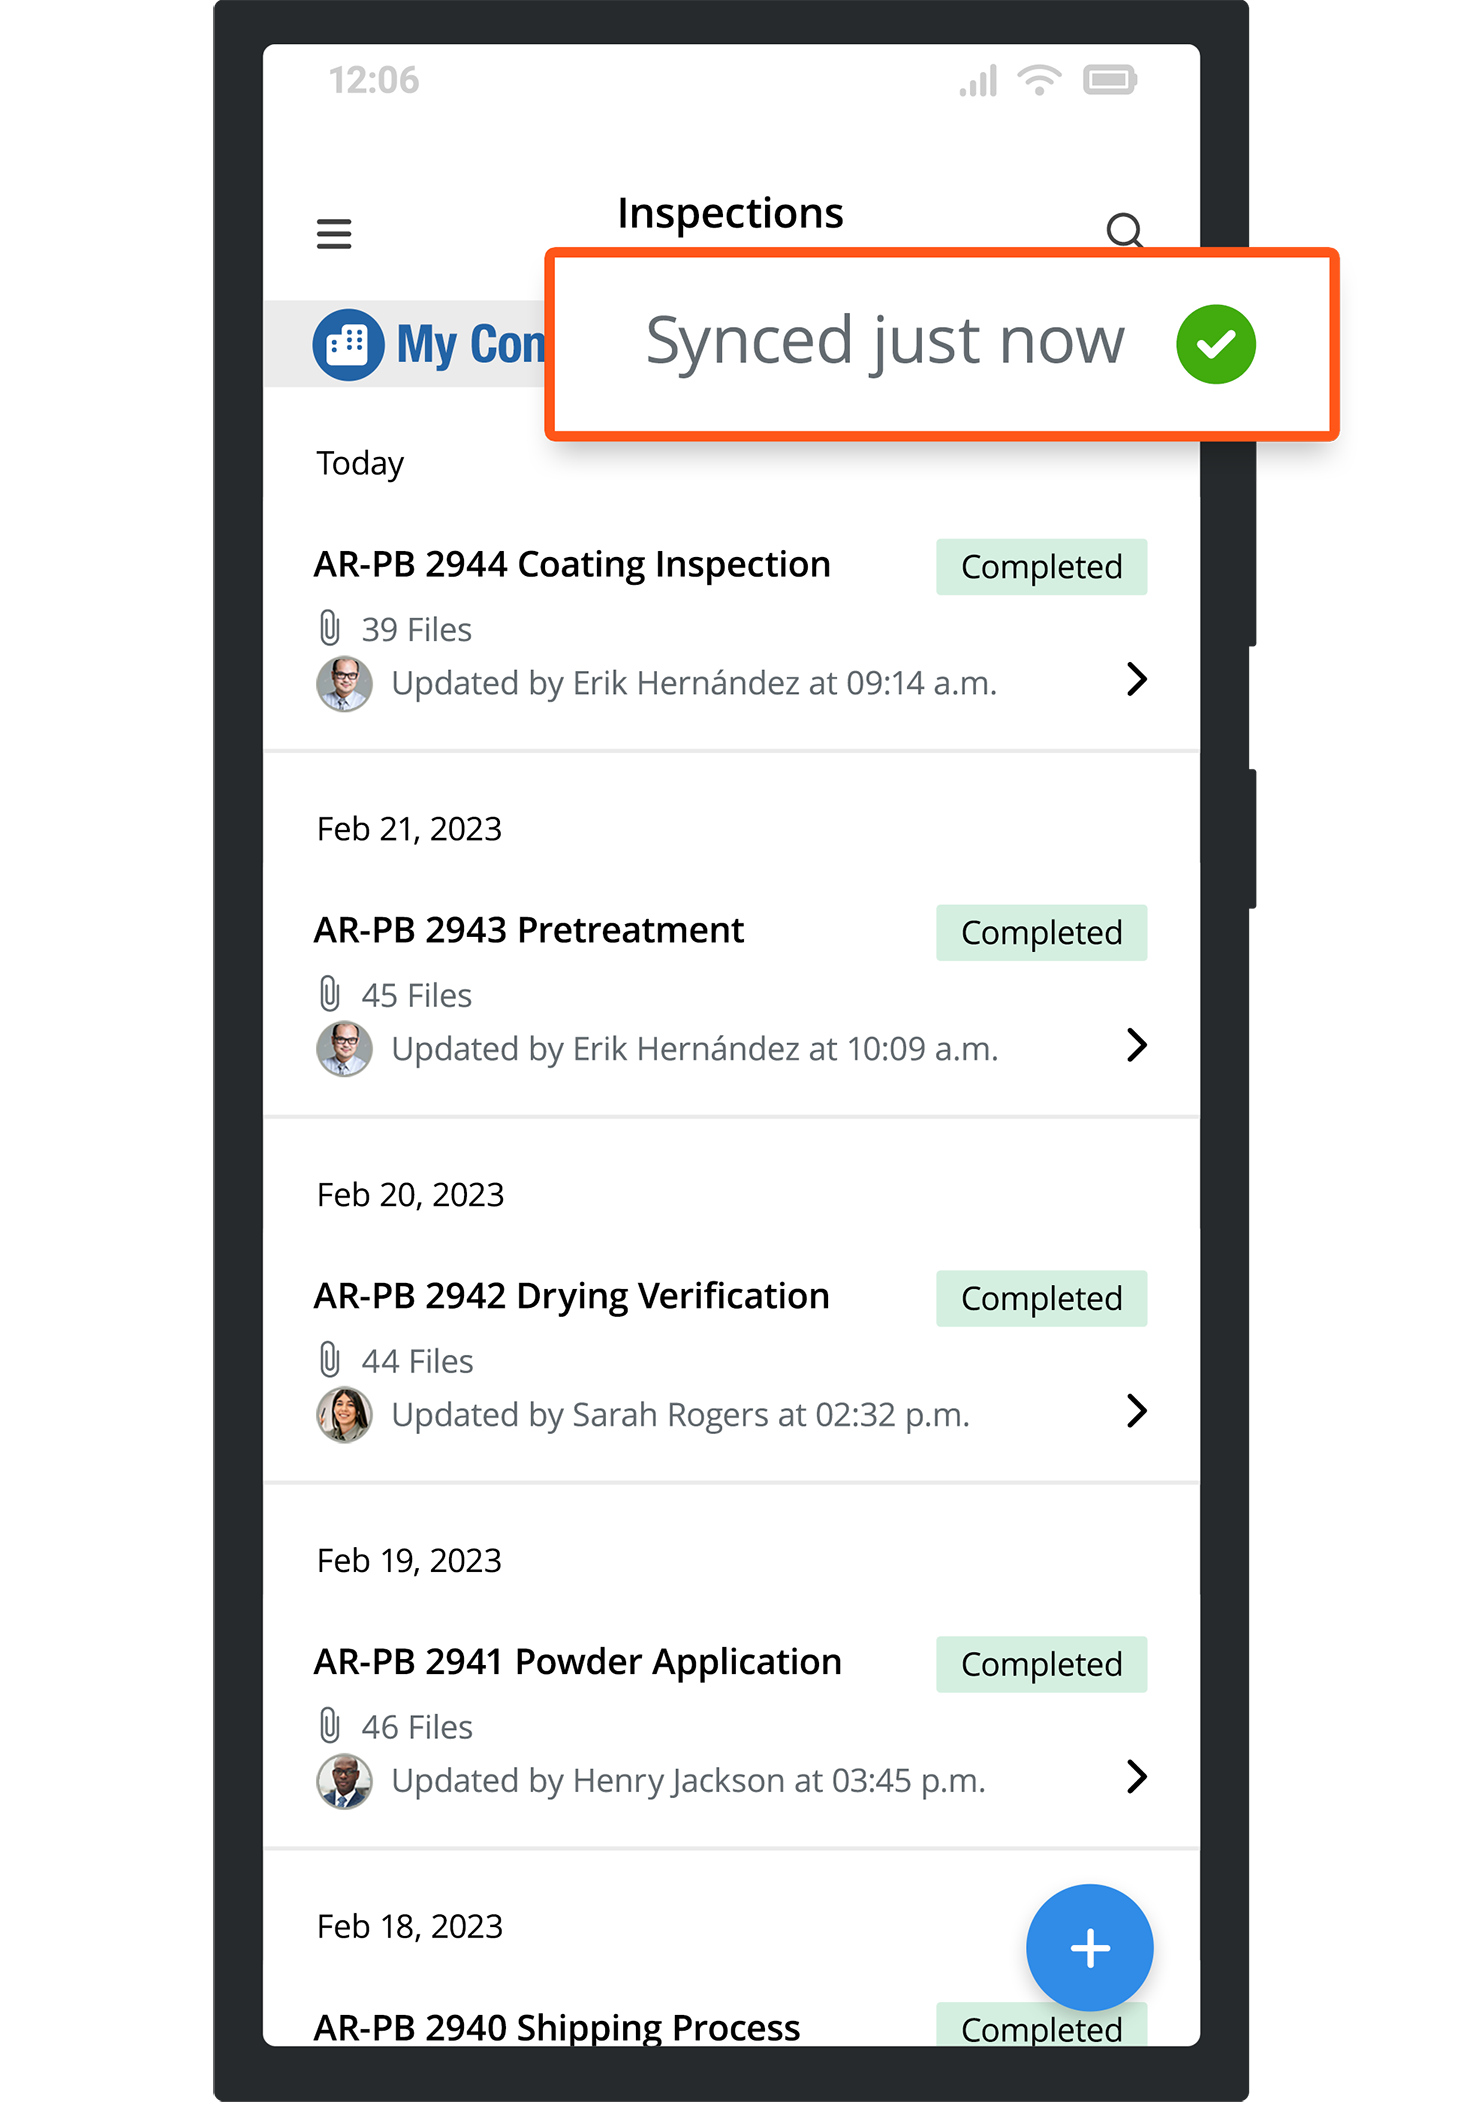Tap Erik Hernández avatar under Coating Inspection
Image resolution: width=1464 pixels, height=2102 pixels.
344,684
